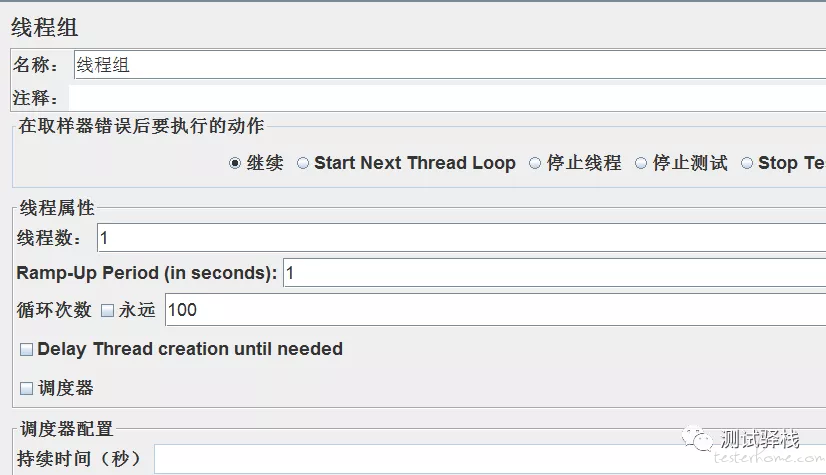Viewport: 826px width, 475px height.
Task: Click the 循环次数 count field
Action: 495,310
